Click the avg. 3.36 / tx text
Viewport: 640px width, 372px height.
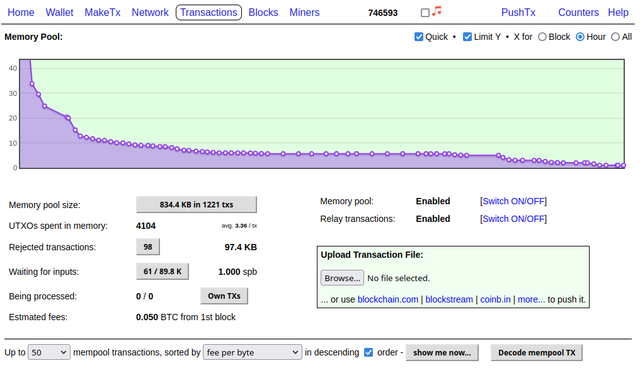[x=239, y=226]
